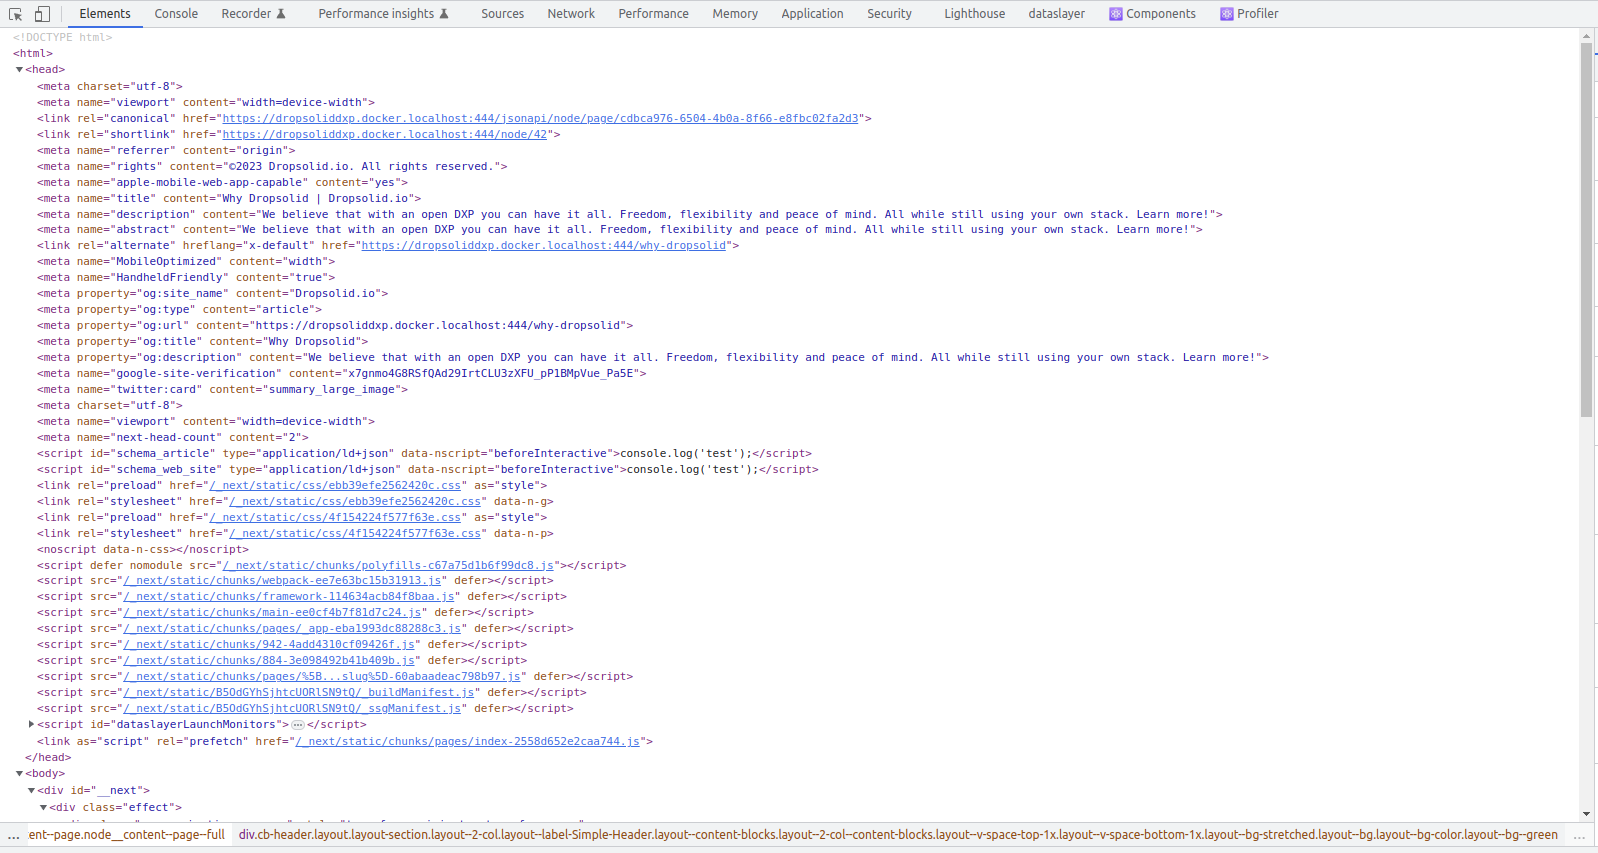Switch to the Elements tab
This screenshot has height=853, width=1598.
(x=105, y=14)
